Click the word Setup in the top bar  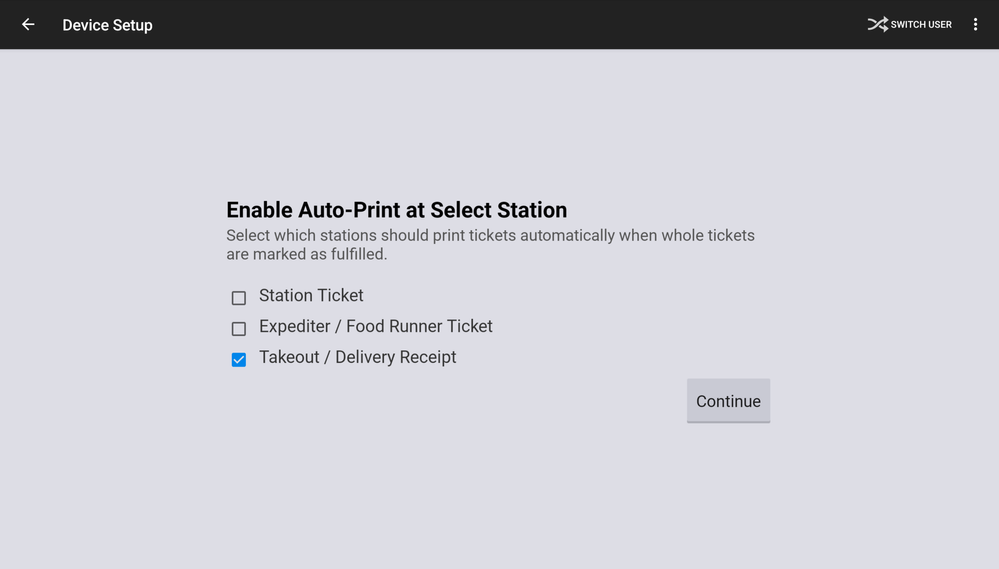(x=131, y=25)
